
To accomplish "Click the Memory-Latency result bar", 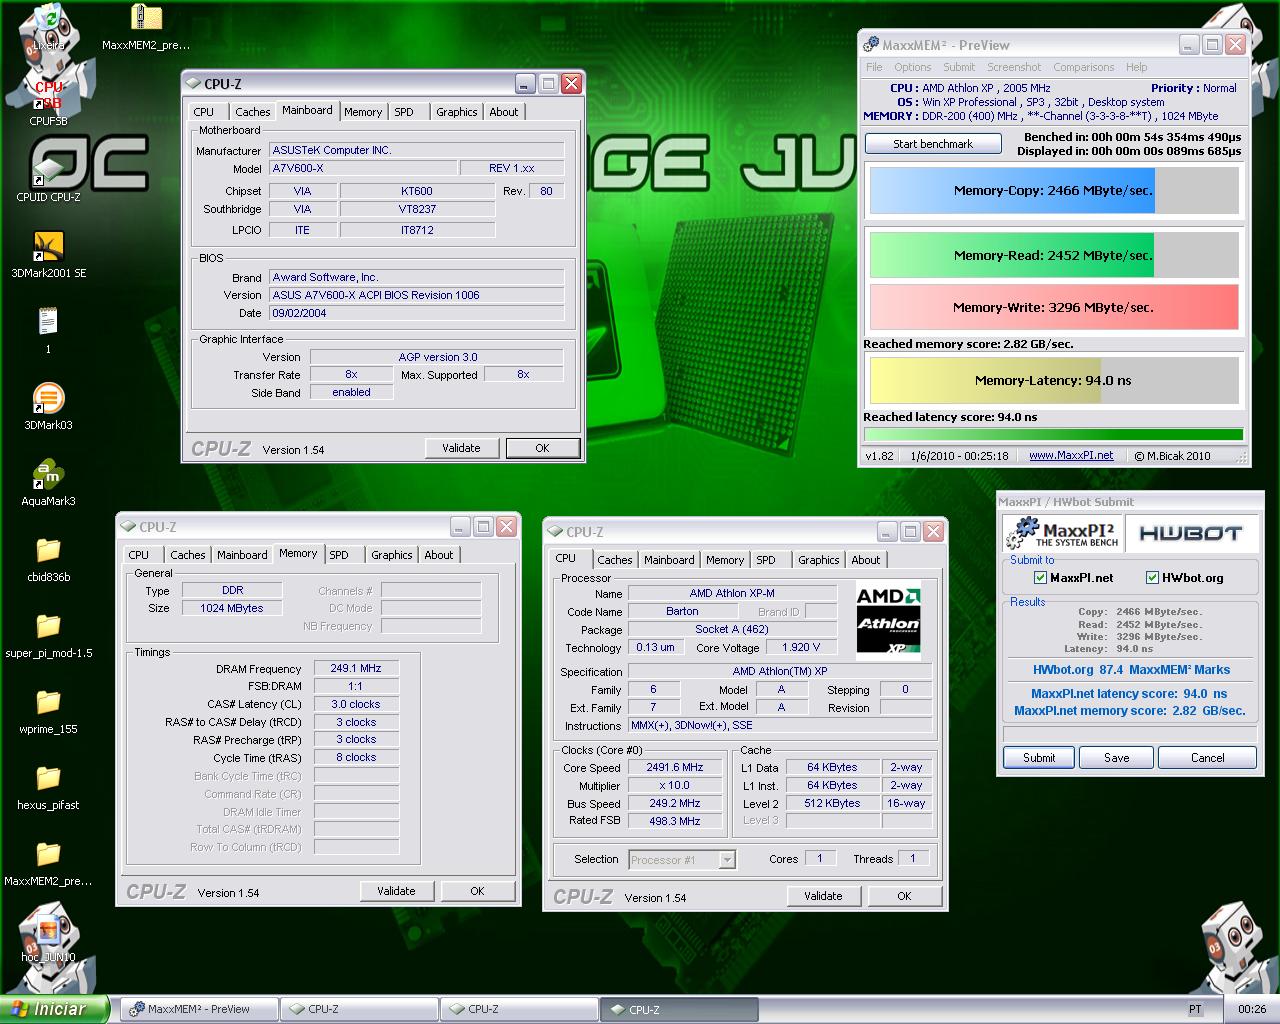I will click(x=1054, y=380).
